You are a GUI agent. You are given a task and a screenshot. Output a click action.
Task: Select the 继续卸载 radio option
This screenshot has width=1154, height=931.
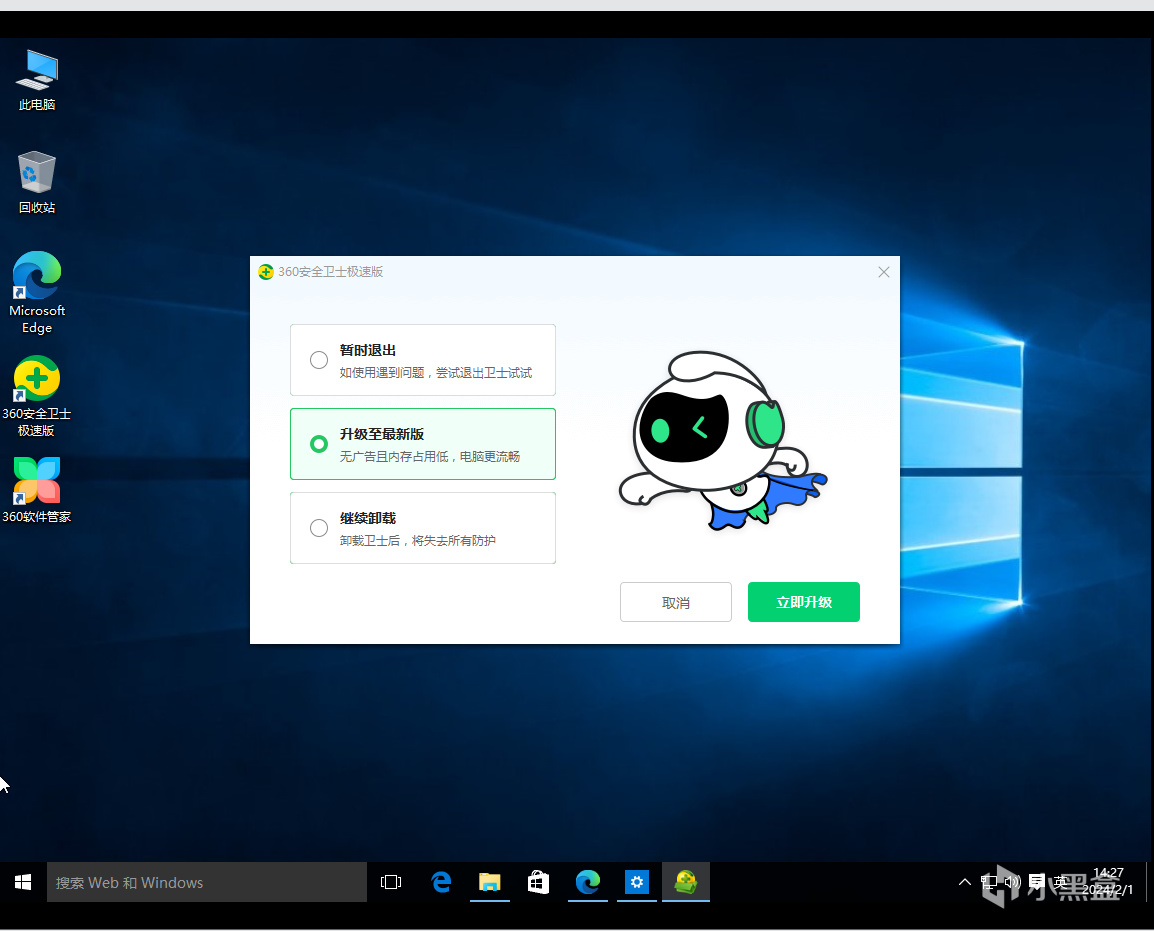click(x=319, y=528)
